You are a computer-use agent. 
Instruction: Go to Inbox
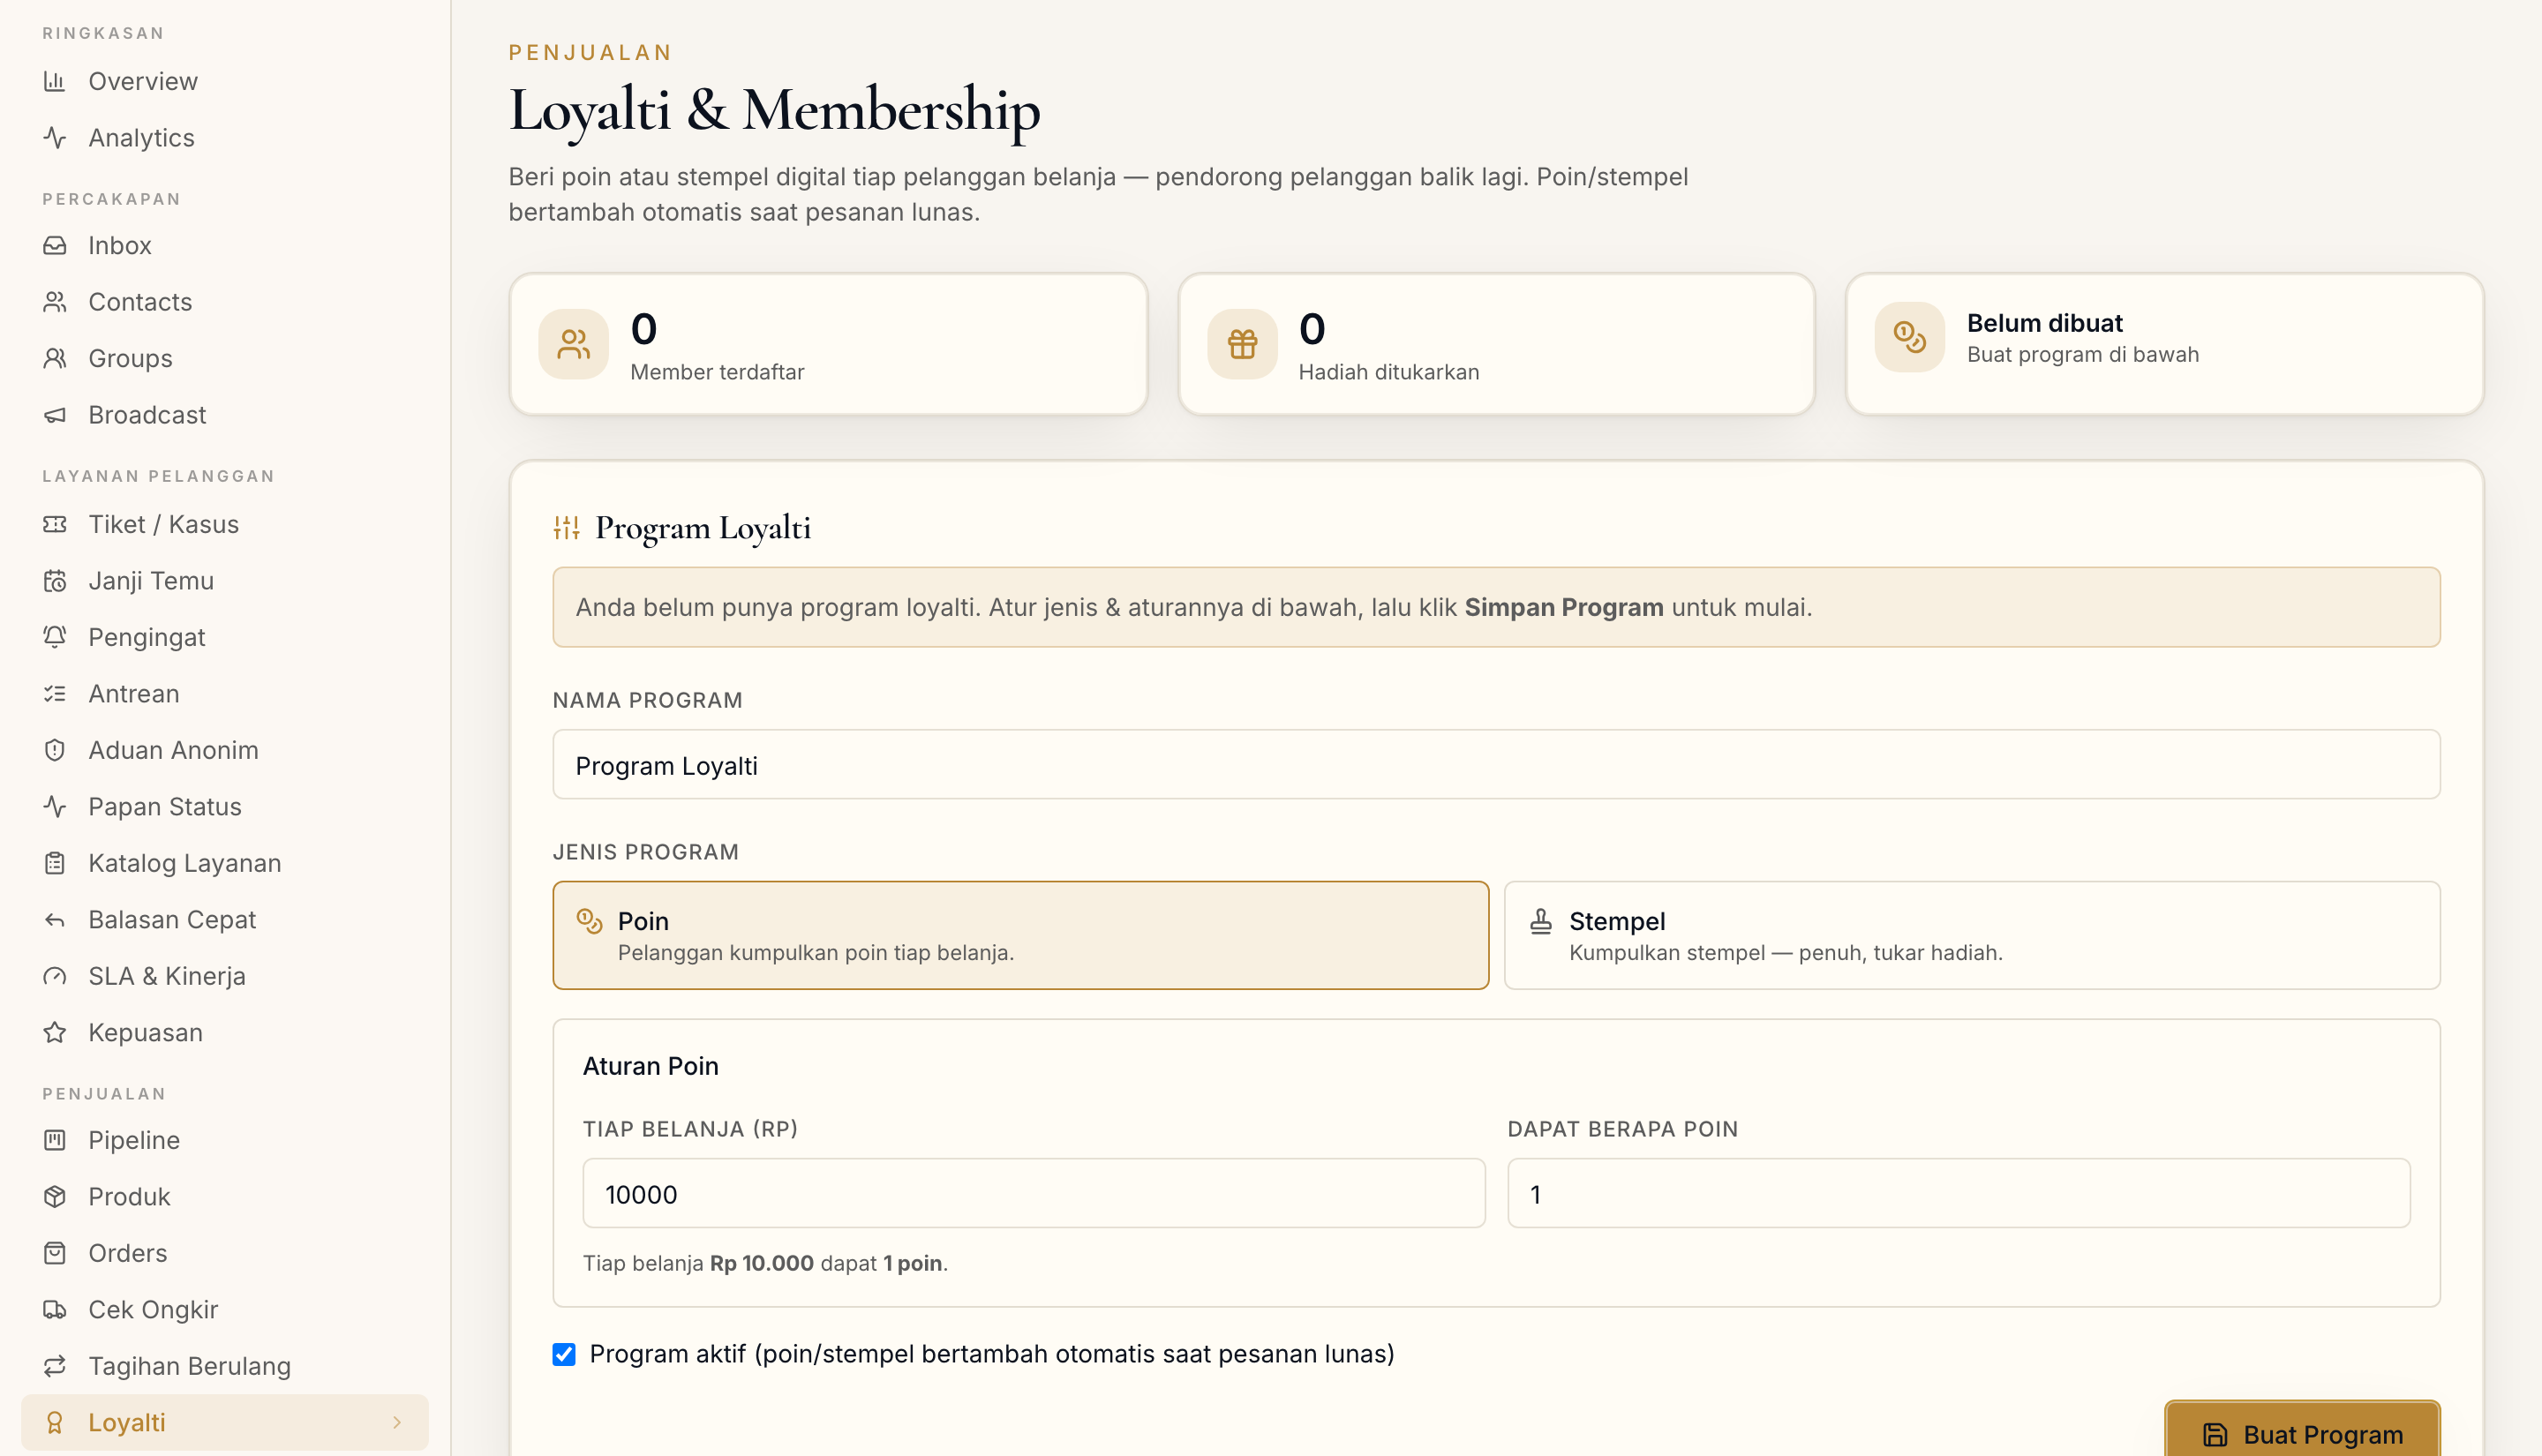click(225, 245)
